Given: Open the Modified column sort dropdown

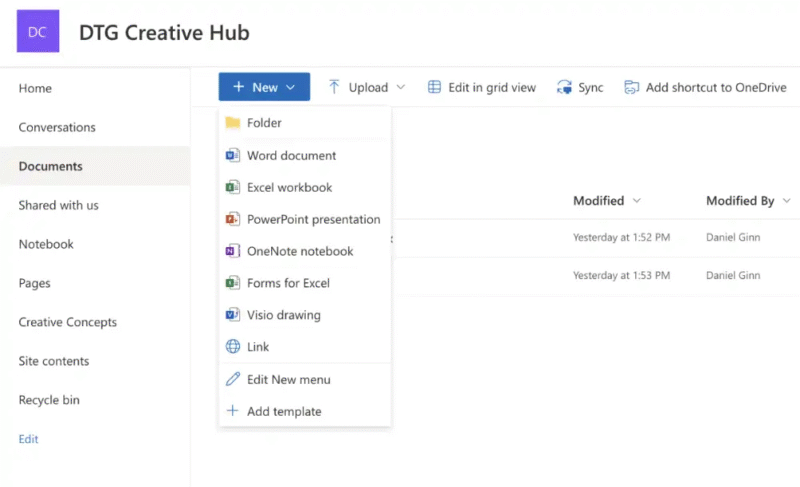Looking at the screenshot, I should point(636,201).
